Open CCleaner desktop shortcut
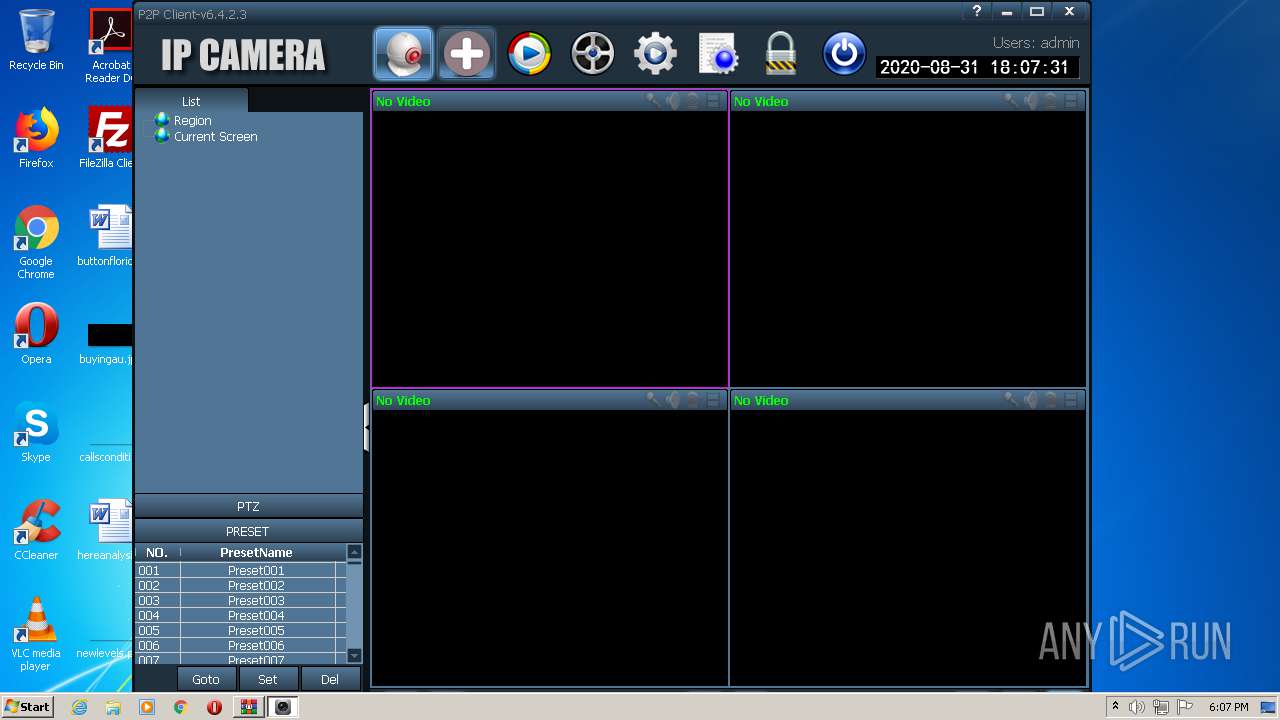The width and height of the screenshot is (1280, 720). 36,531
